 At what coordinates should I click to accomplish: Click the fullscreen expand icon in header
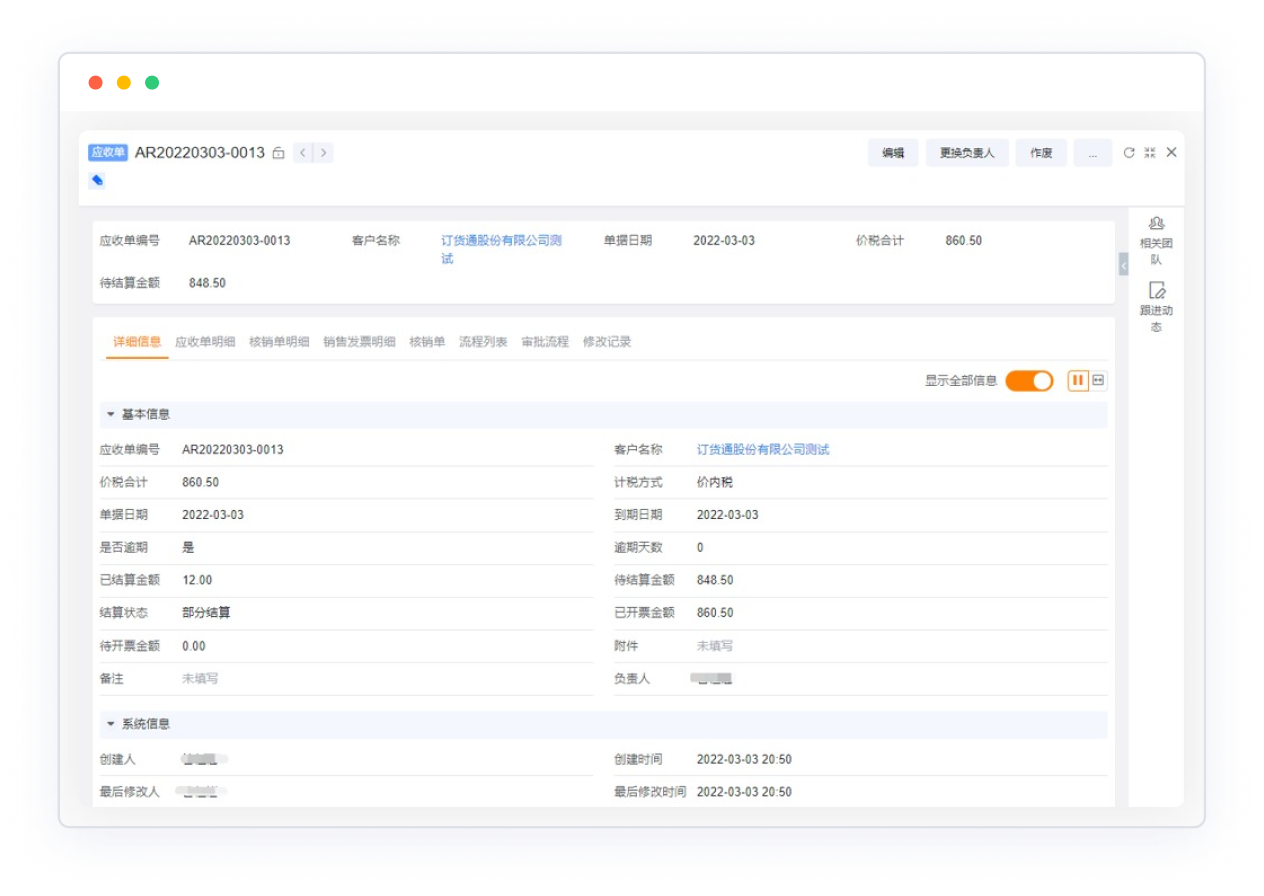(x=1150, y=153)
